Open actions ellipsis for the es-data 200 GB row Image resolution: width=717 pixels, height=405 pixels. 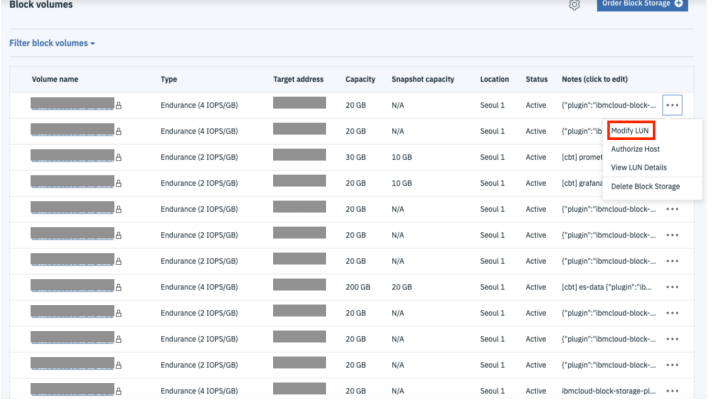672,287
